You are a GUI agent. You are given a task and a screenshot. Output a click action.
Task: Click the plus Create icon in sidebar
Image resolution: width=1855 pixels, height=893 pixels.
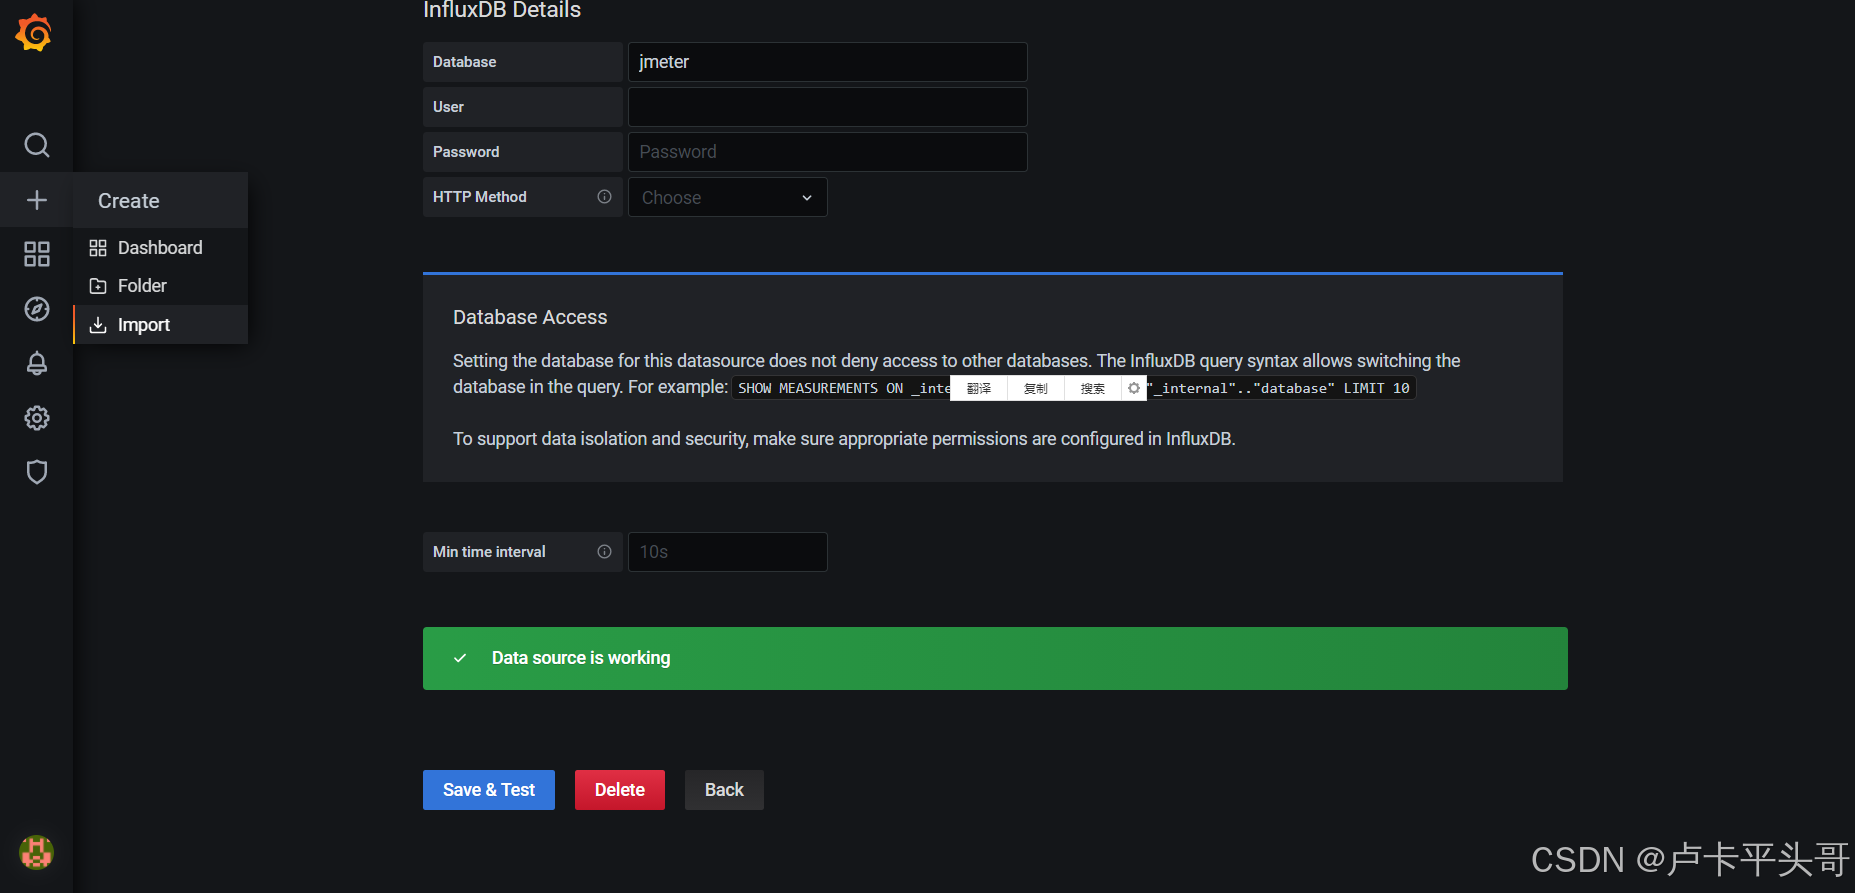[37, 200]
